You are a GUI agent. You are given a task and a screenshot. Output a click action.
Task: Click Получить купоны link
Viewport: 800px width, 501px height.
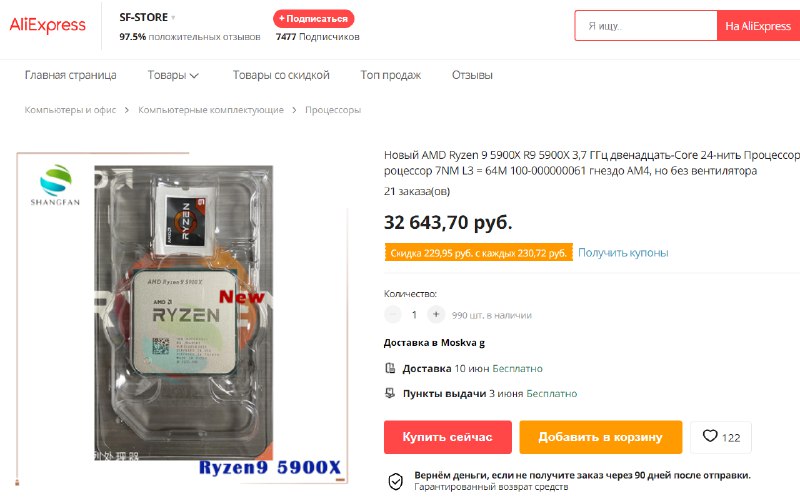[x=623, y=253]
